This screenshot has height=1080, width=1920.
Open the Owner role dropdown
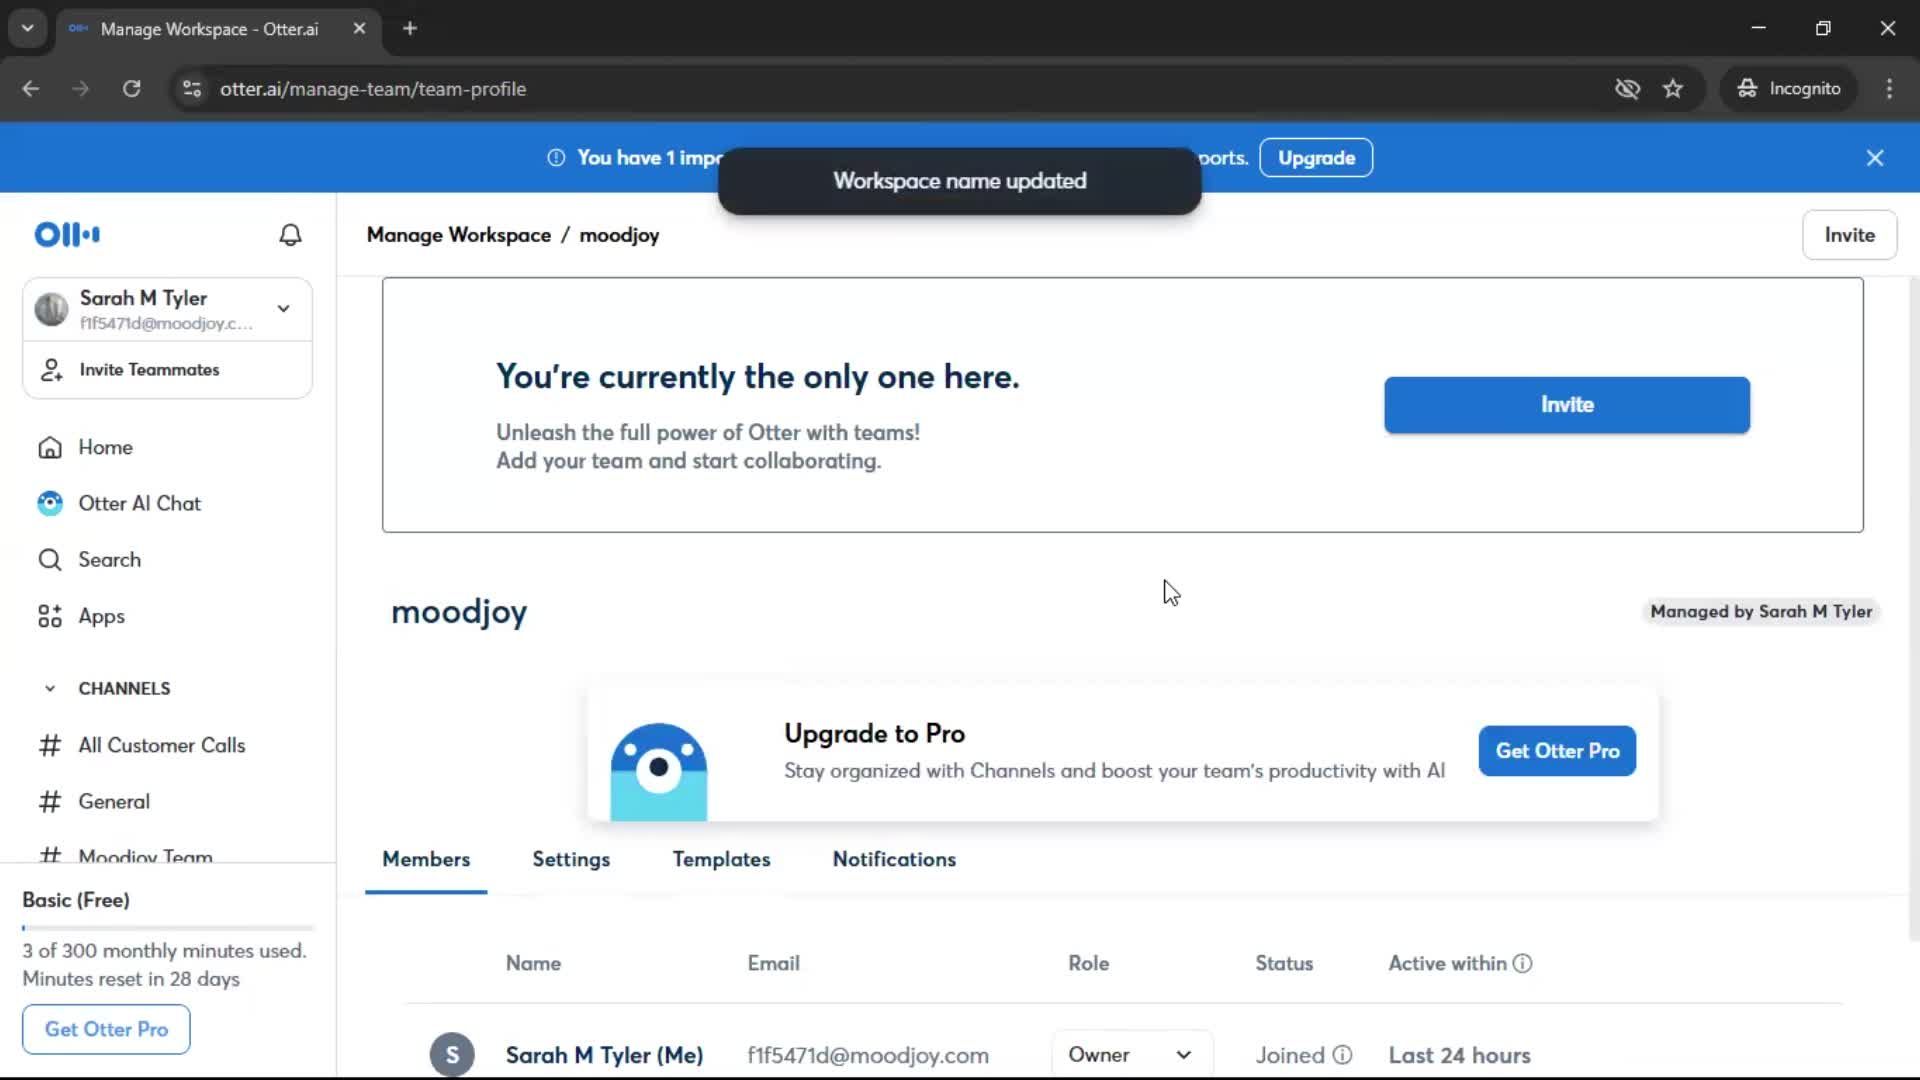1131,1055
